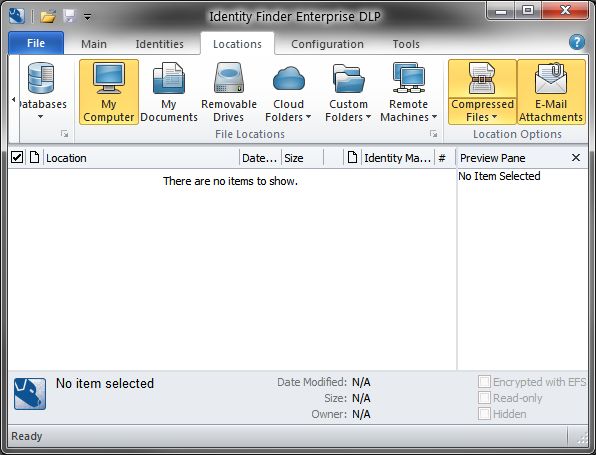The width and height of the screenshot is (596, 455).
Task: Toggle the My Computer location
Action: coord(109,92)
